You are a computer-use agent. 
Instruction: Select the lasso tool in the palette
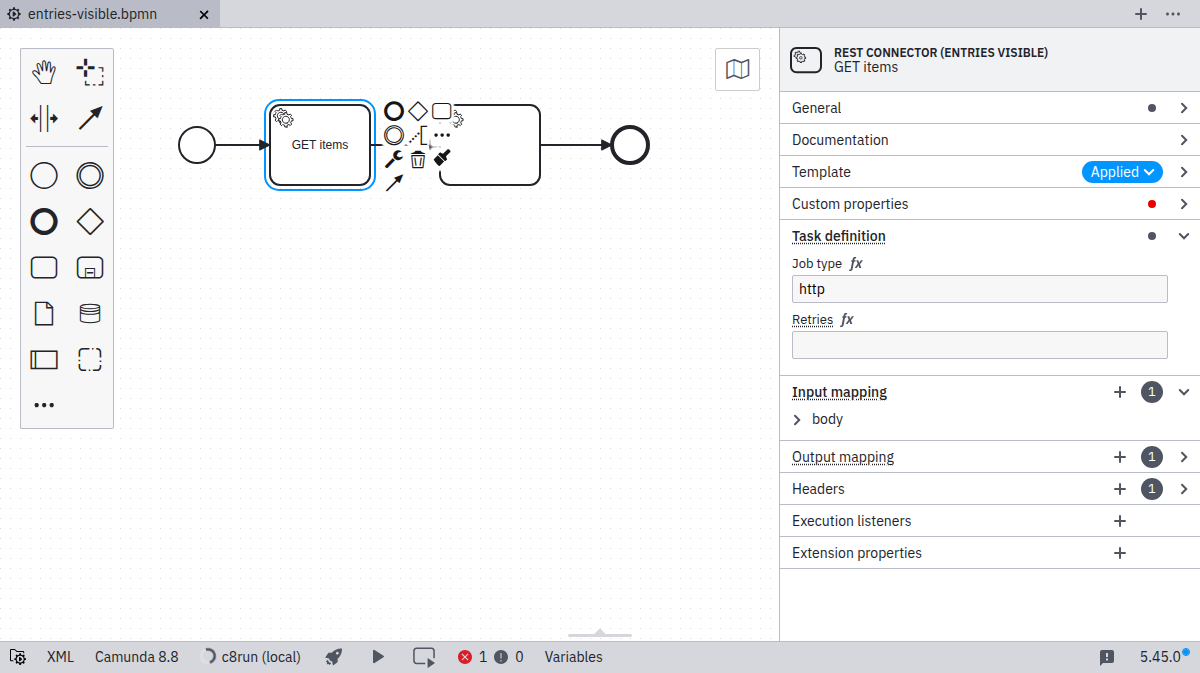coord(90,72)
